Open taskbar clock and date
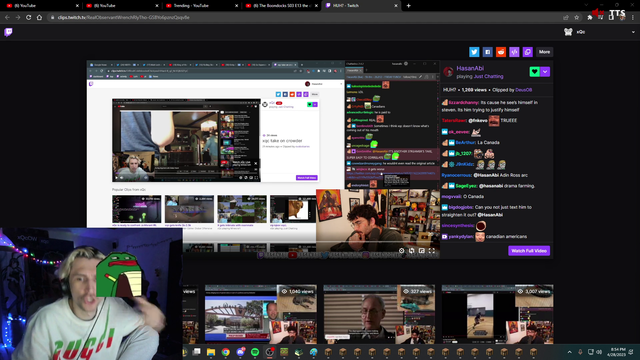 point(616,352)
